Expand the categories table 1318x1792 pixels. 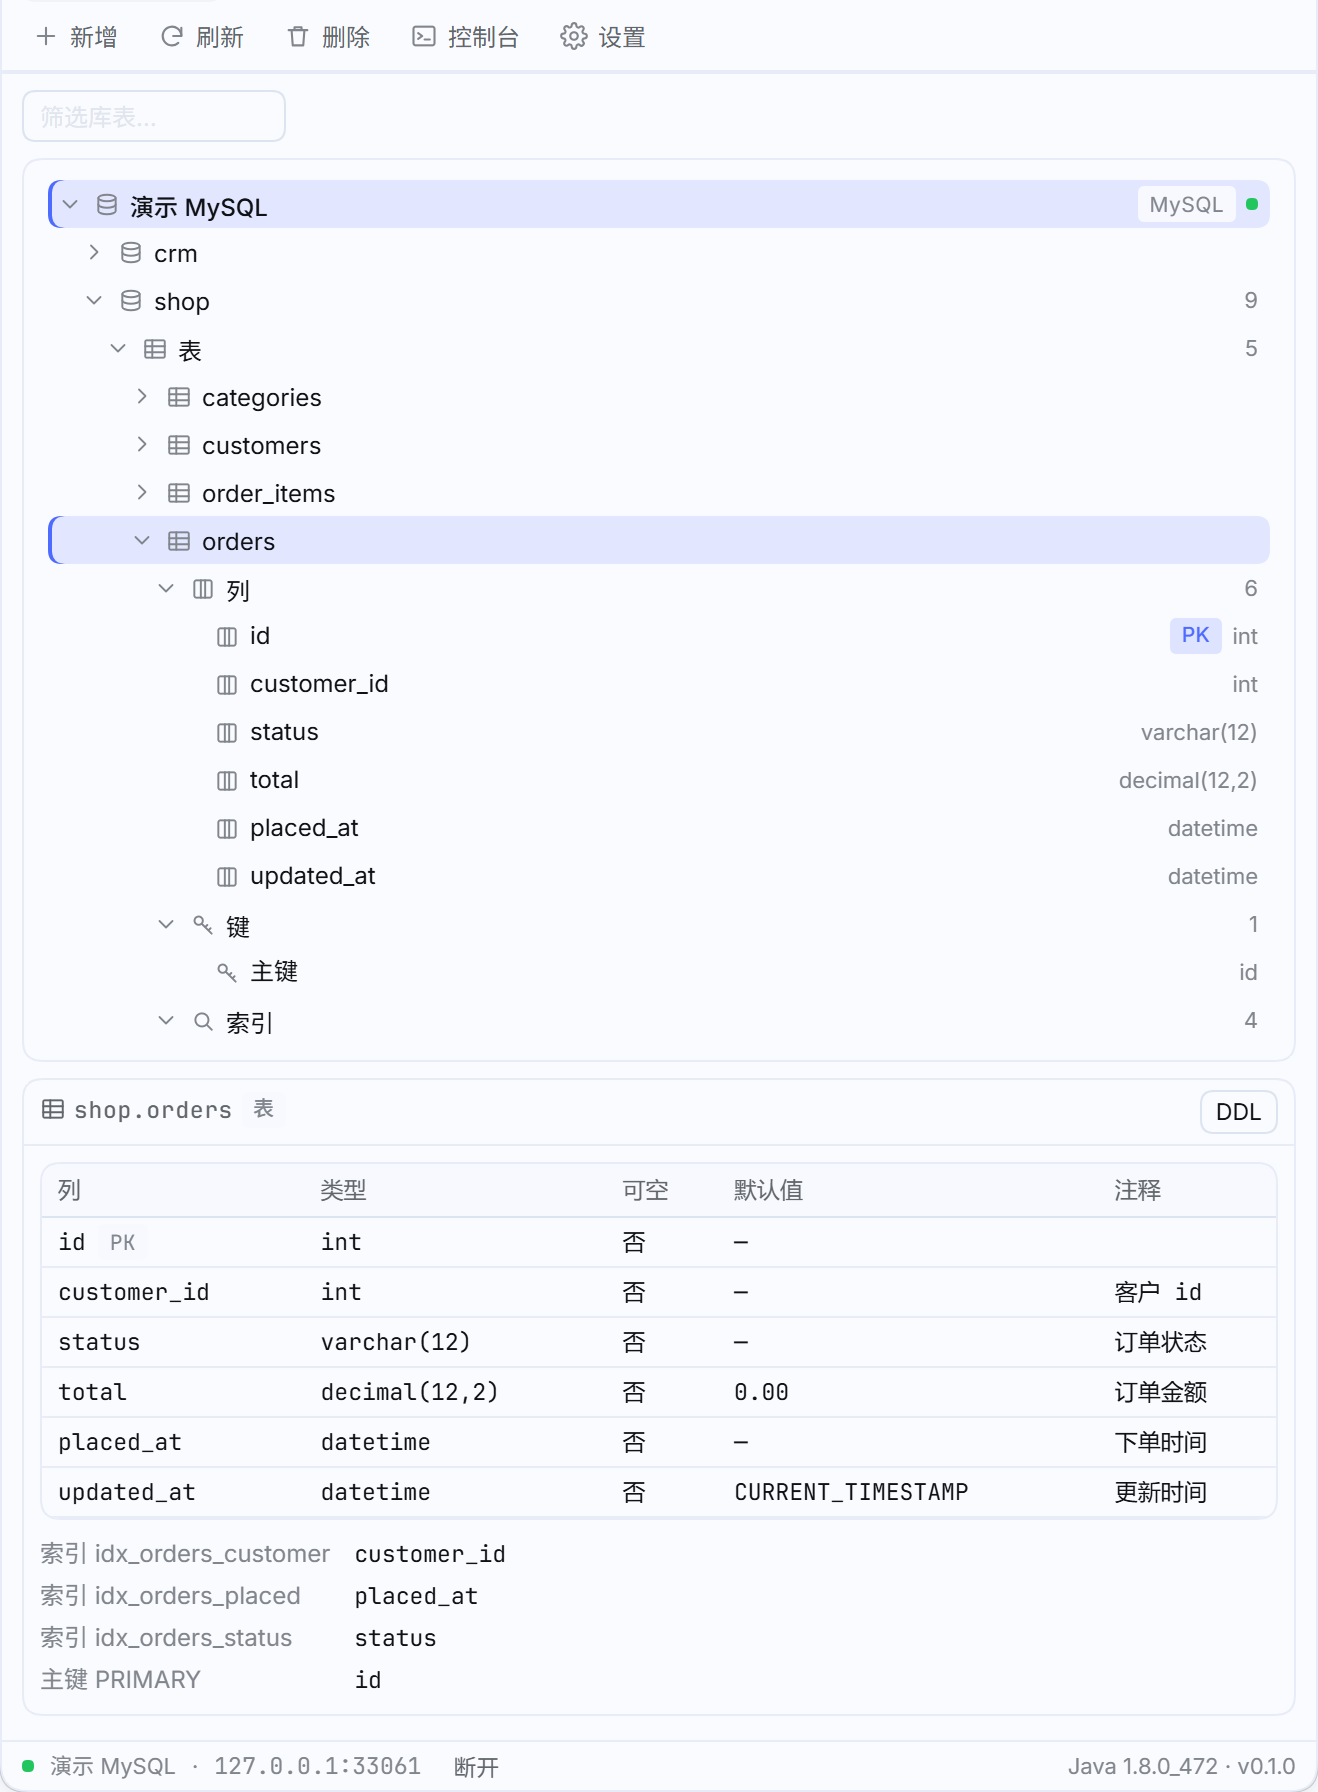point(142,396)
